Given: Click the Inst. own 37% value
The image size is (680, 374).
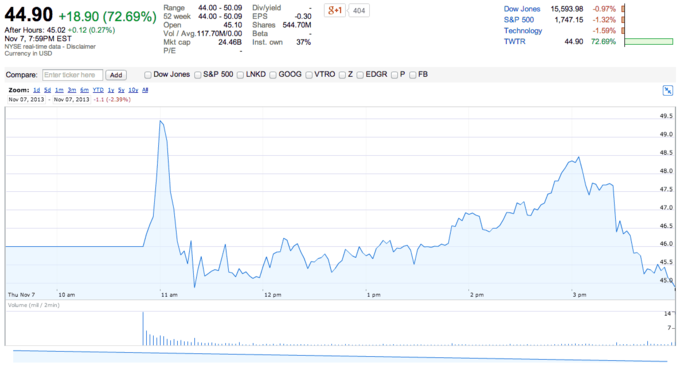Looking at the screenshot, I should [304, 42].
